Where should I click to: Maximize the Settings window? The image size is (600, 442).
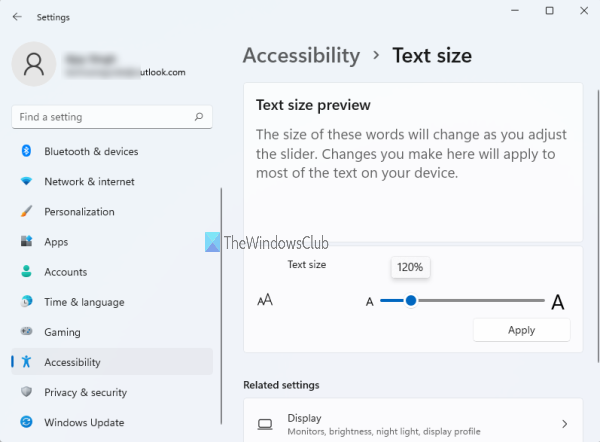click(x=549, y=10)
